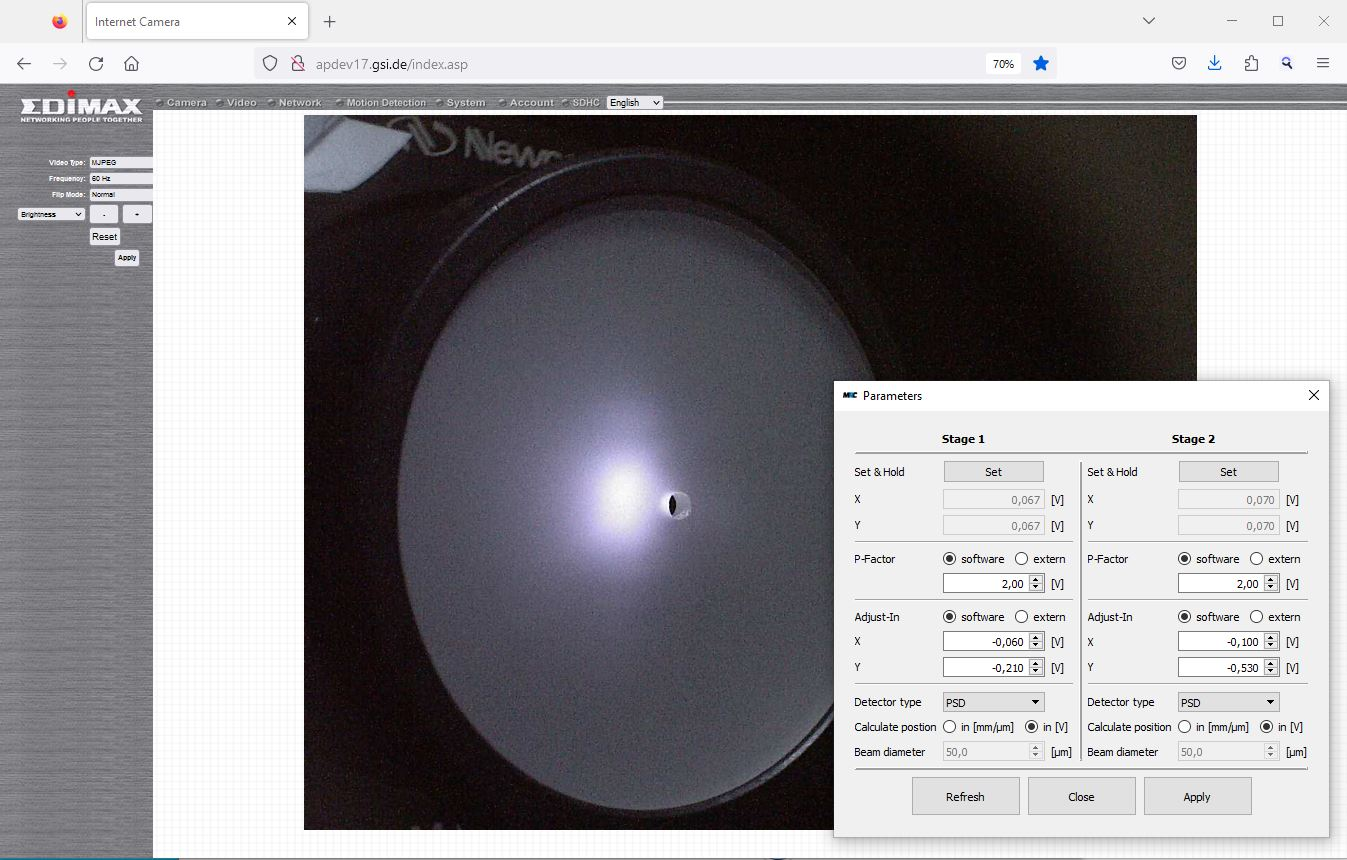Open the Save to Pocket icon
1347x860 pixels.
pyautogui.click(x=1179, y=63)
